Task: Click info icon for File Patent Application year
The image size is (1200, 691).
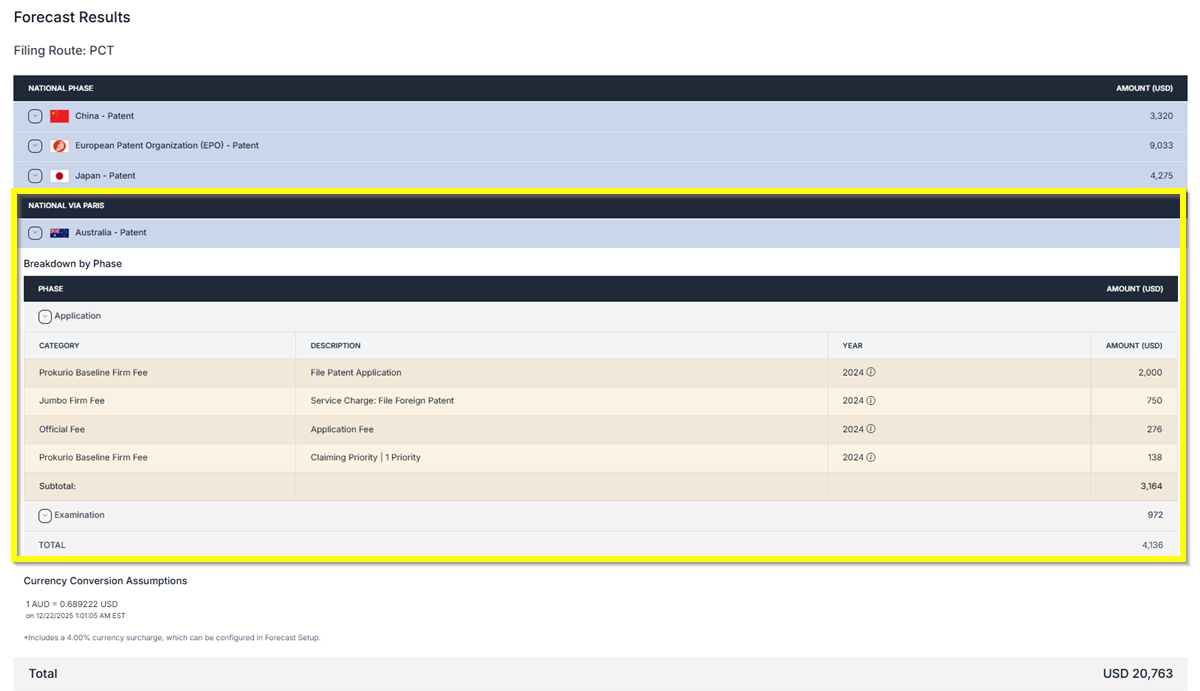Action: tap(871, 372)
